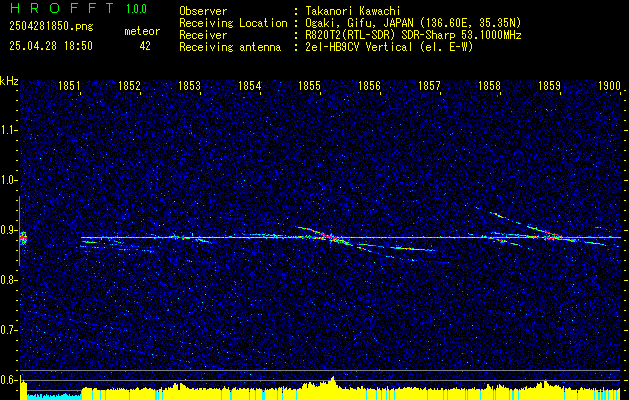Click the 0.9 kHz frequency label
Screen dimensions: 629x400
pyautogui.click(x=7, y=230)
